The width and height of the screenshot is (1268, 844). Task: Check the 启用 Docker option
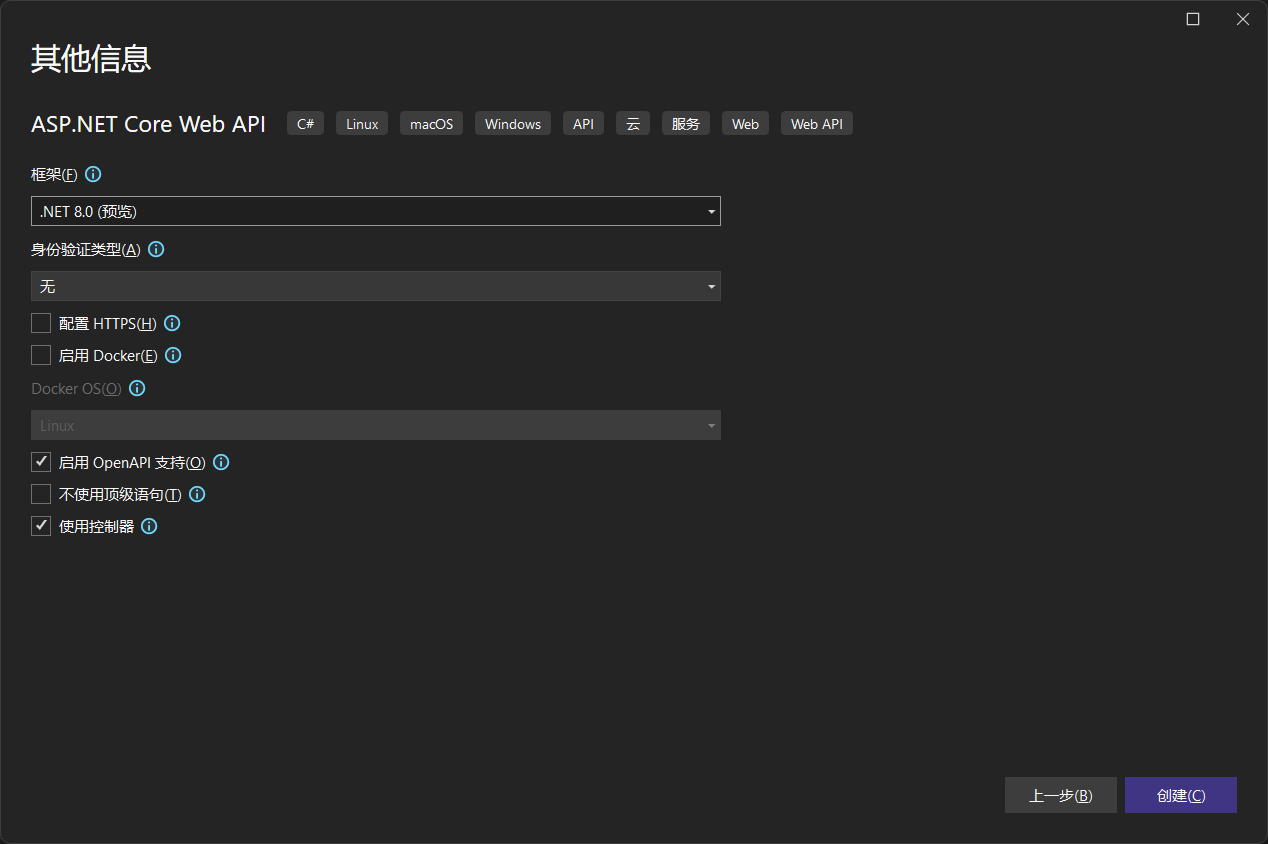click(41, 355)
